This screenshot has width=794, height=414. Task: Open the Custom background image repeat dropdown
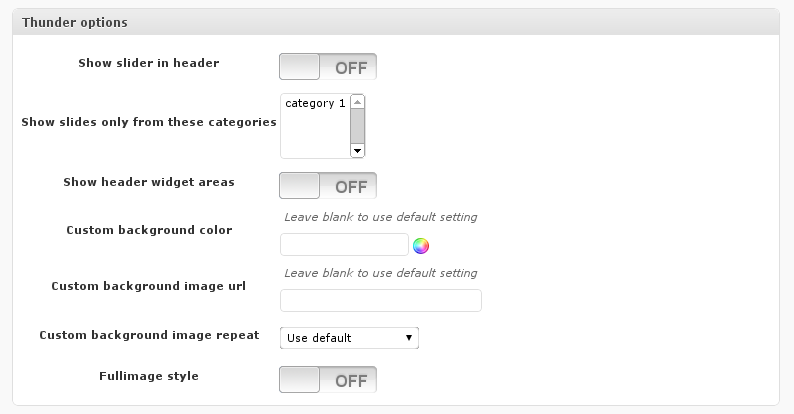(349, 338)
